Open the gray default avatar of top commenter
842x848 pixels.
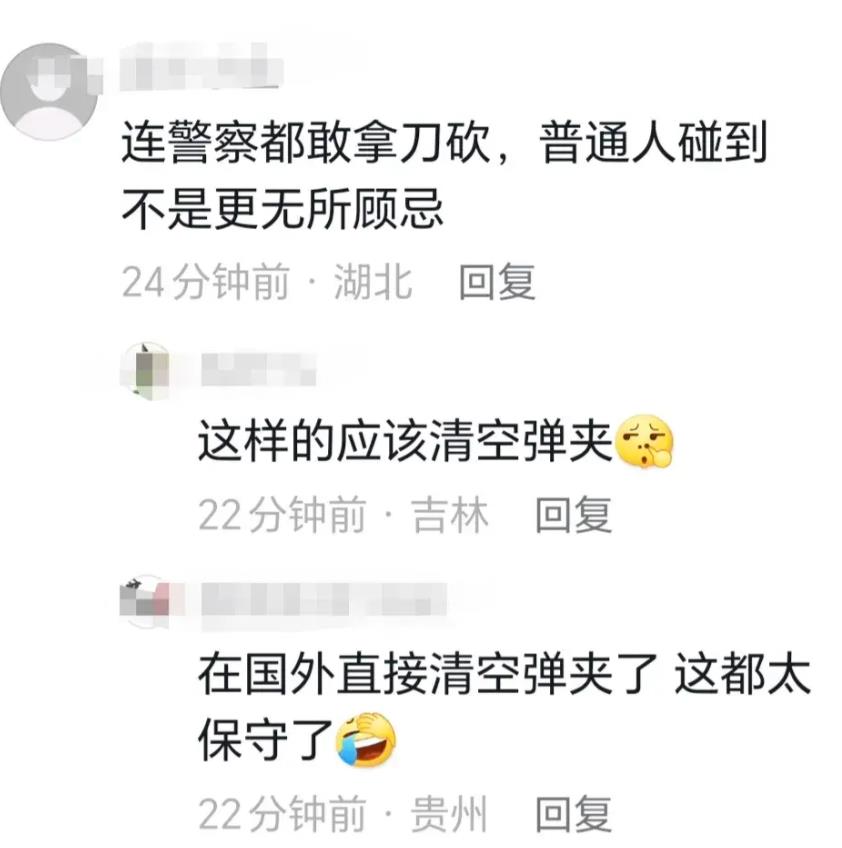49,91
